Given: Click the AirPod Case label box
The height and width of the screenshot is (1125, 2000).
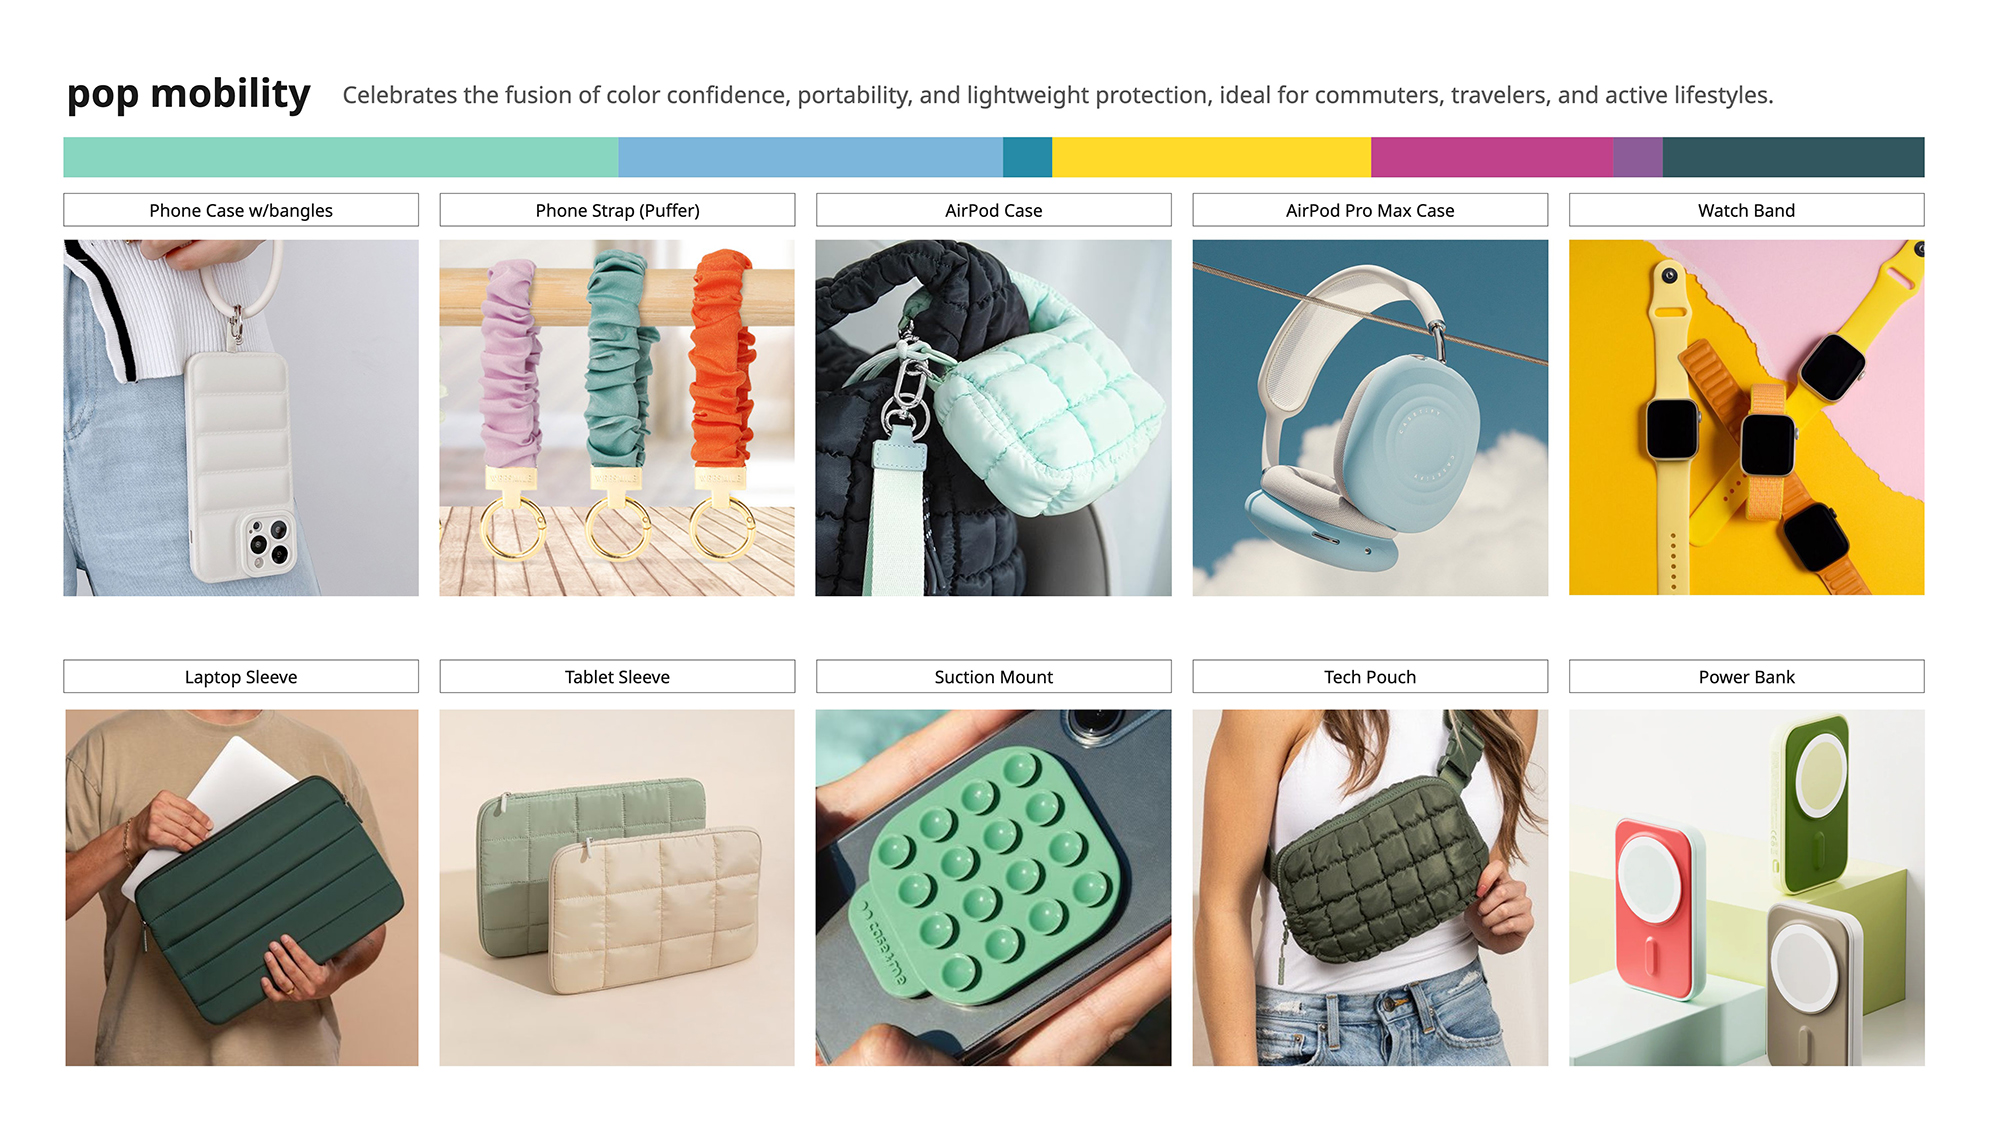Looking at the screenshot, I should coord(994,210).
